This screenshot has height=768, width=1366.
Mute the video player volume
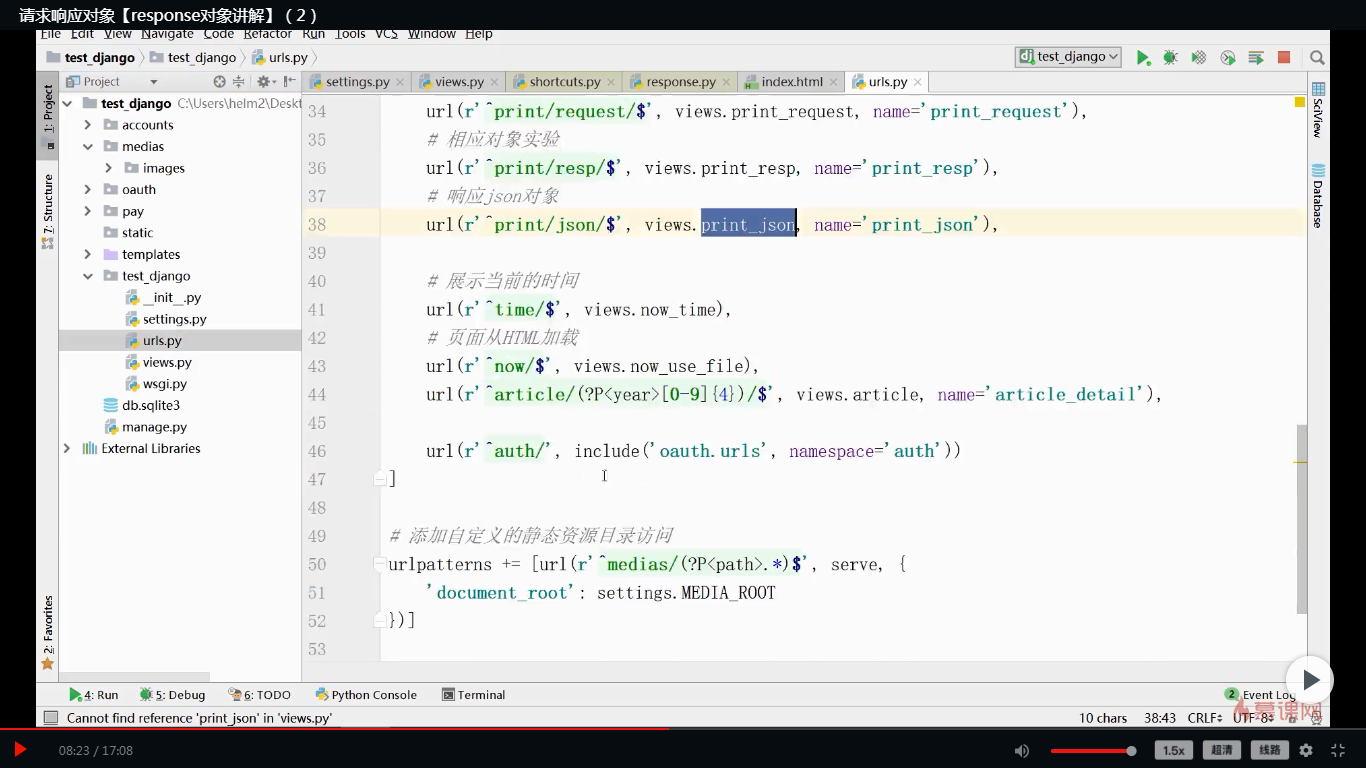tap(1021, 750)
